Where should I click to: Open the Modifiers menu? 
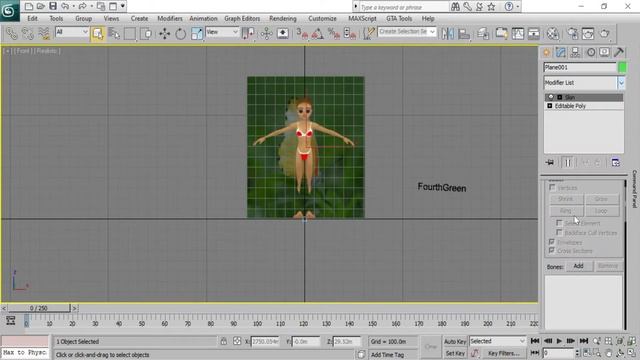click(x=170, y=18)
